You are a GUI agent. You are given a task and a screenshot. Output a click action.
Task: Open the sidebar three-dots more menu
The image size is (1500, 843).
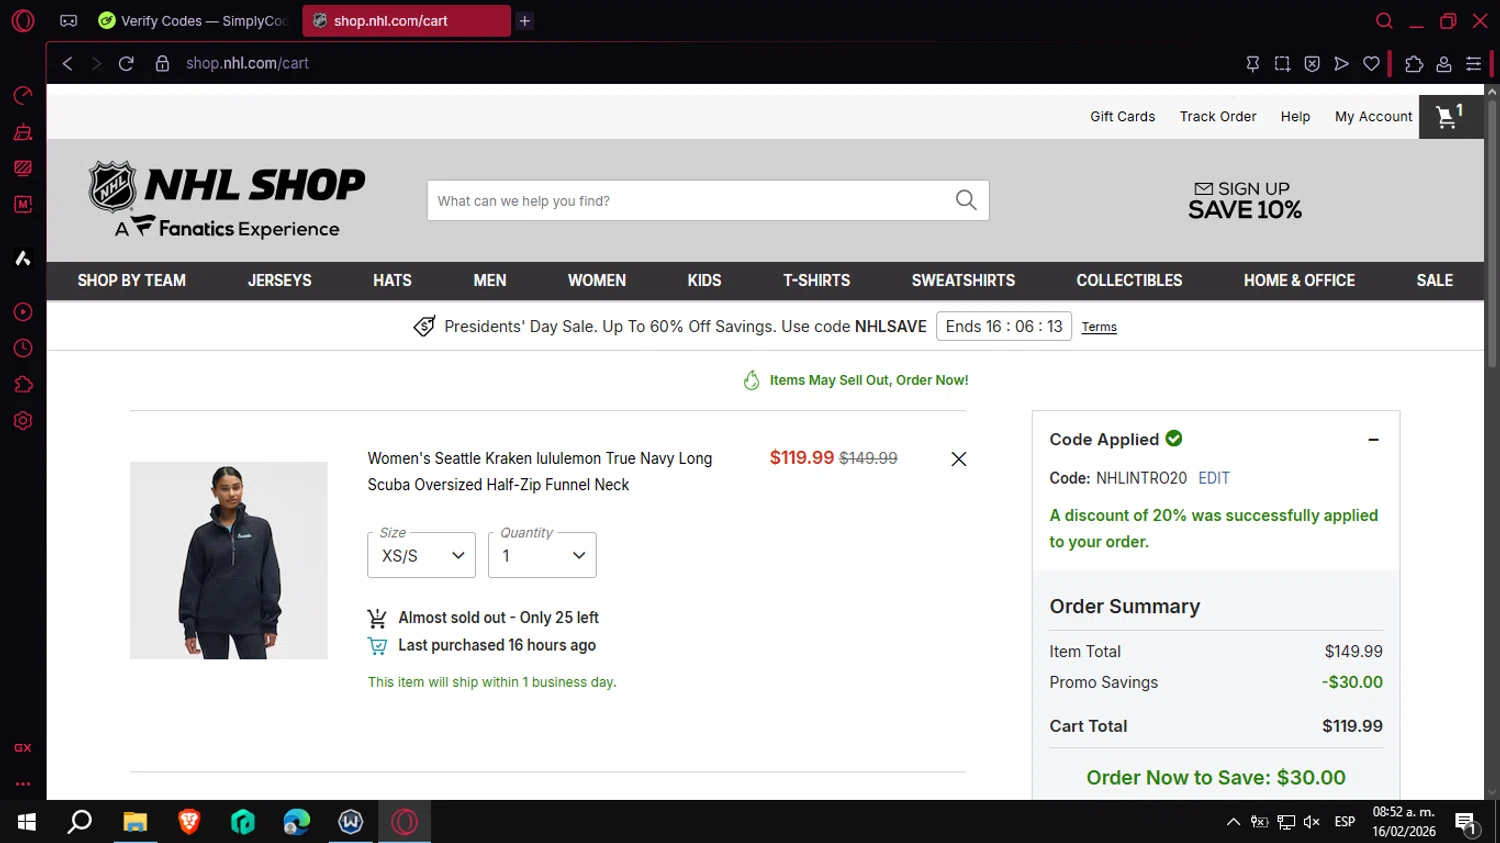pyautogui.click(x=23, y=784)
